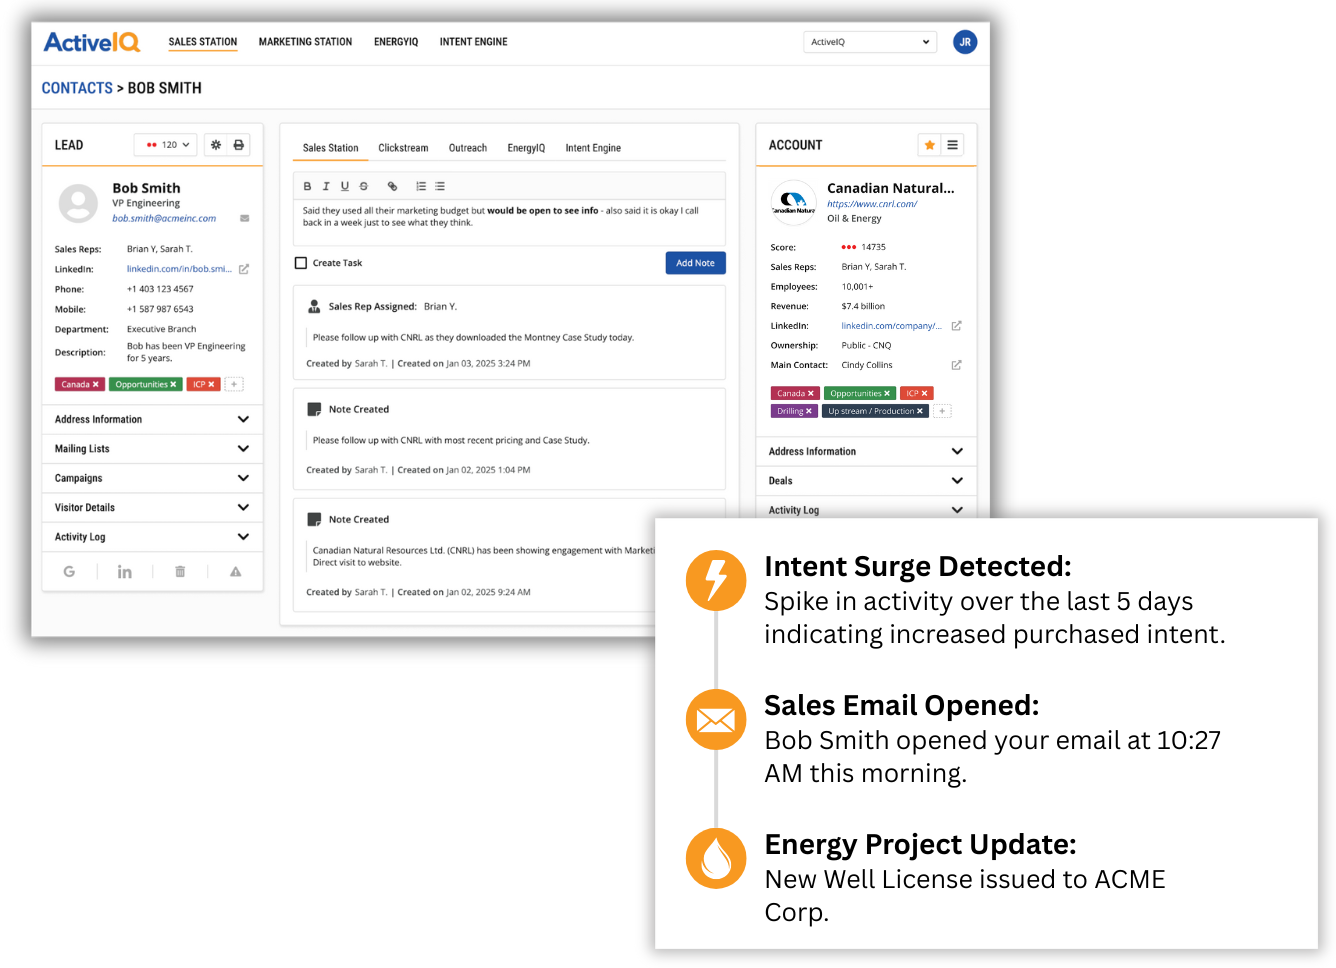Click the ActiveIQ logo
This screenshot has width=1336, height=968.
click(92, 42)
